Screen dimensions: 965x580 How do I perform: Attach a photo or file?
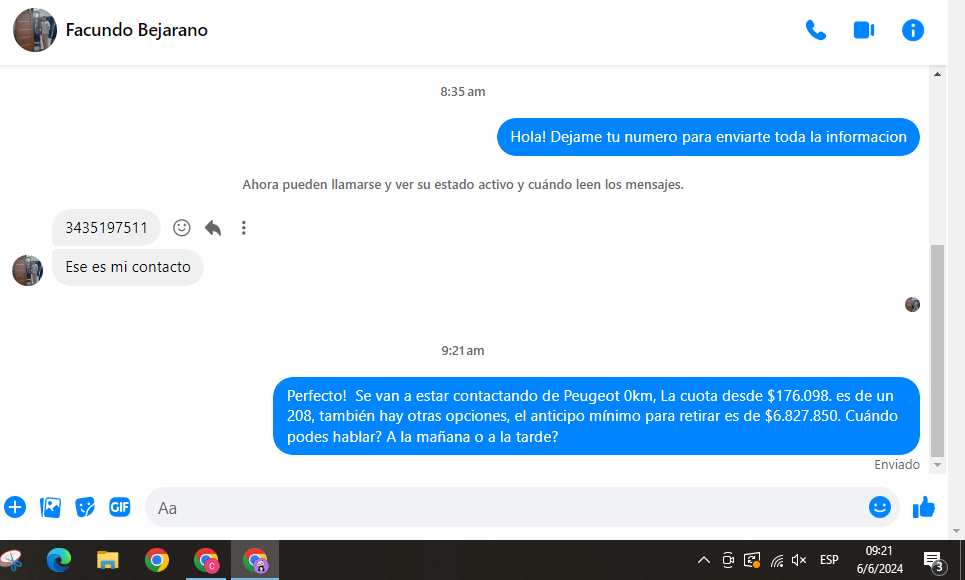pyautogui.click(x=50, y=507)
